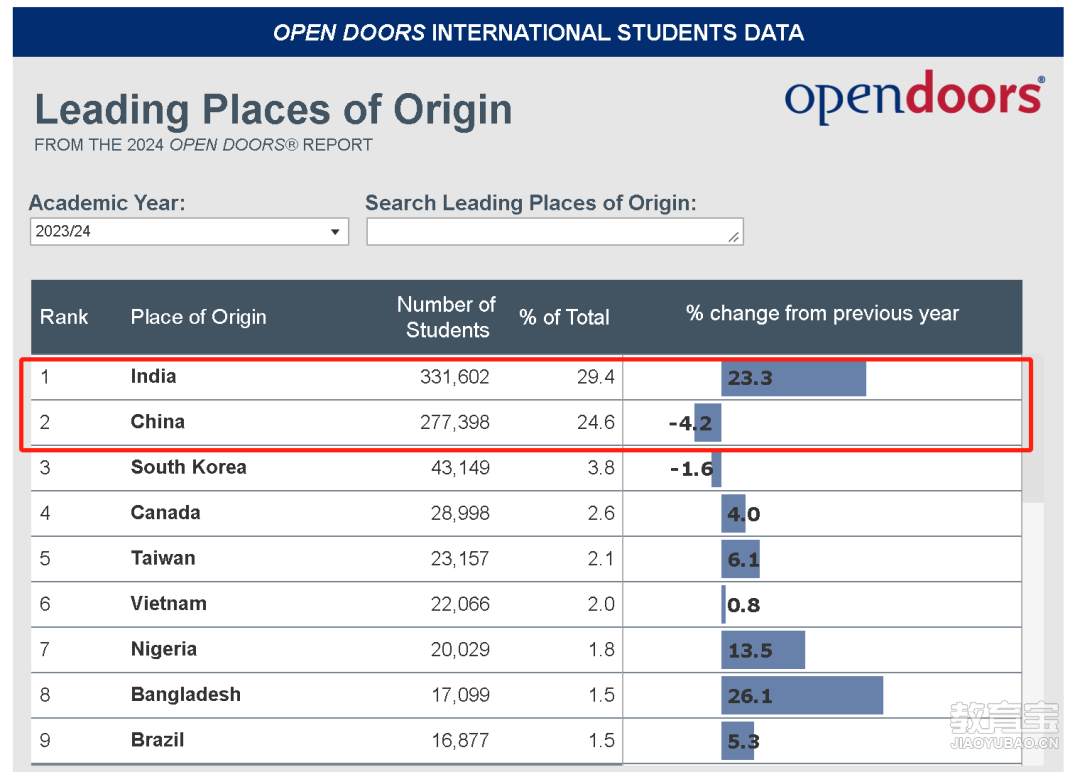The height and width of the screenshot is (772, 1080).
Task: Click the Number of Students column header
Action: 446,317
